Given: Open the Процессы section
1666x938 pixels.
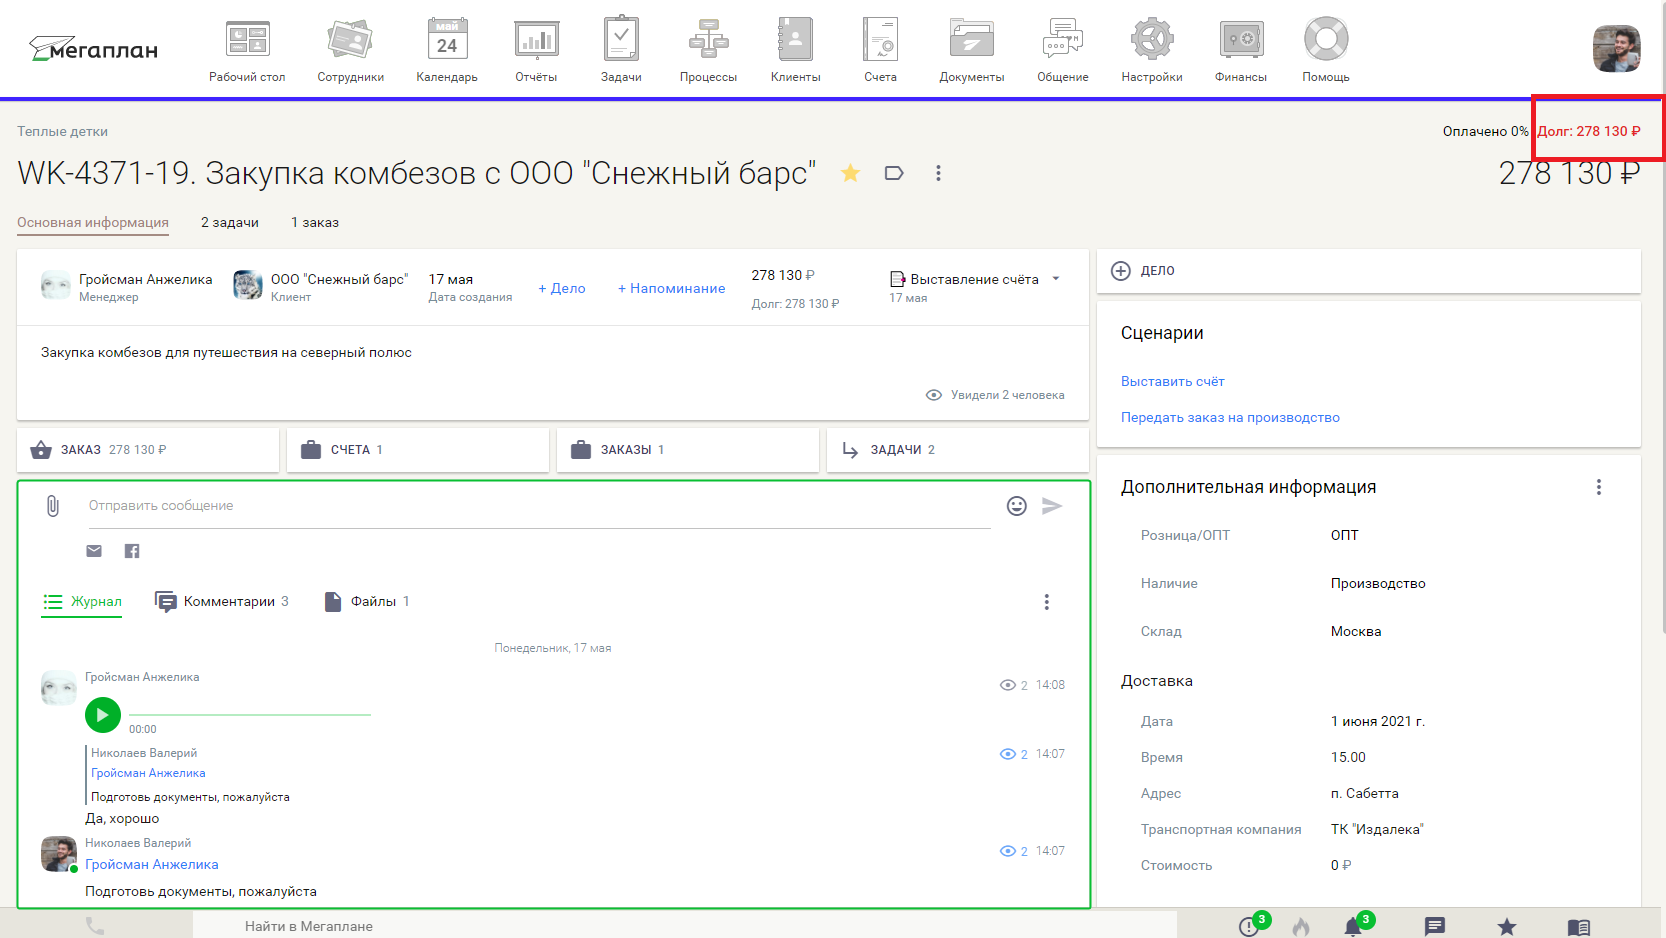Looking at the screenshot, I should point(708,50).
